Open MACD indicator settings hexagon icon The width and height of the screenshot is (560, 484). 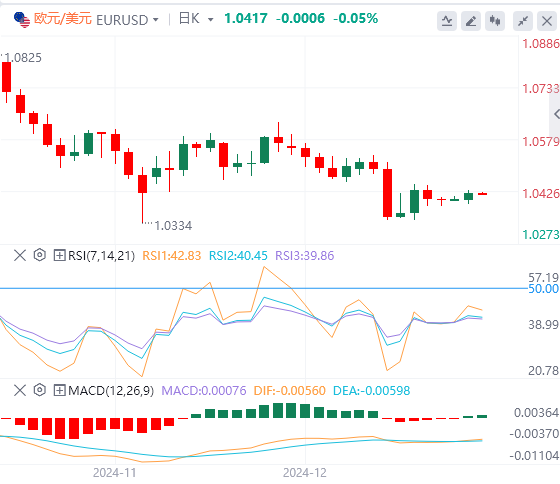pos(40,390)
